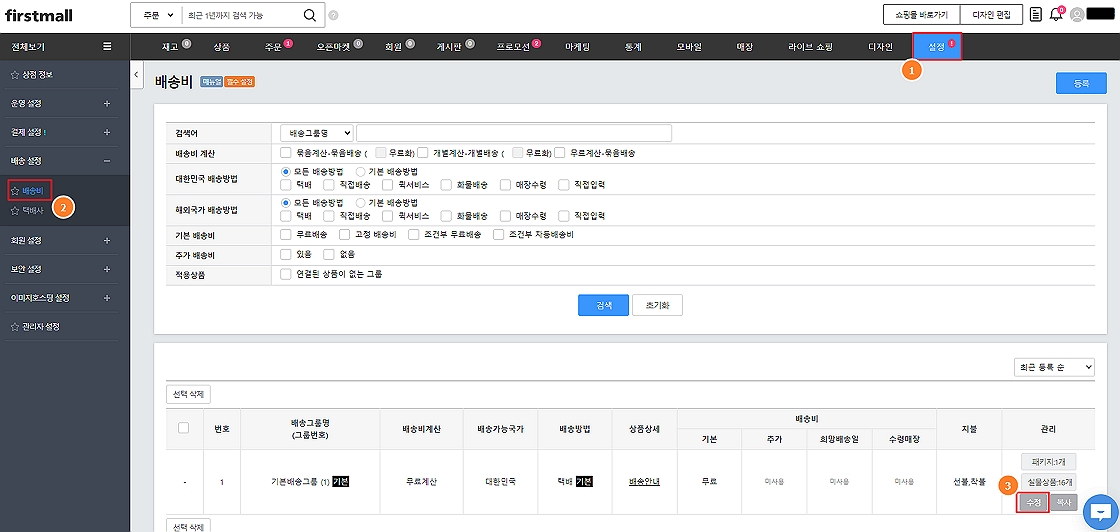
Task: Expand 결제 설정 in sidebar
Action: point(107,132)
